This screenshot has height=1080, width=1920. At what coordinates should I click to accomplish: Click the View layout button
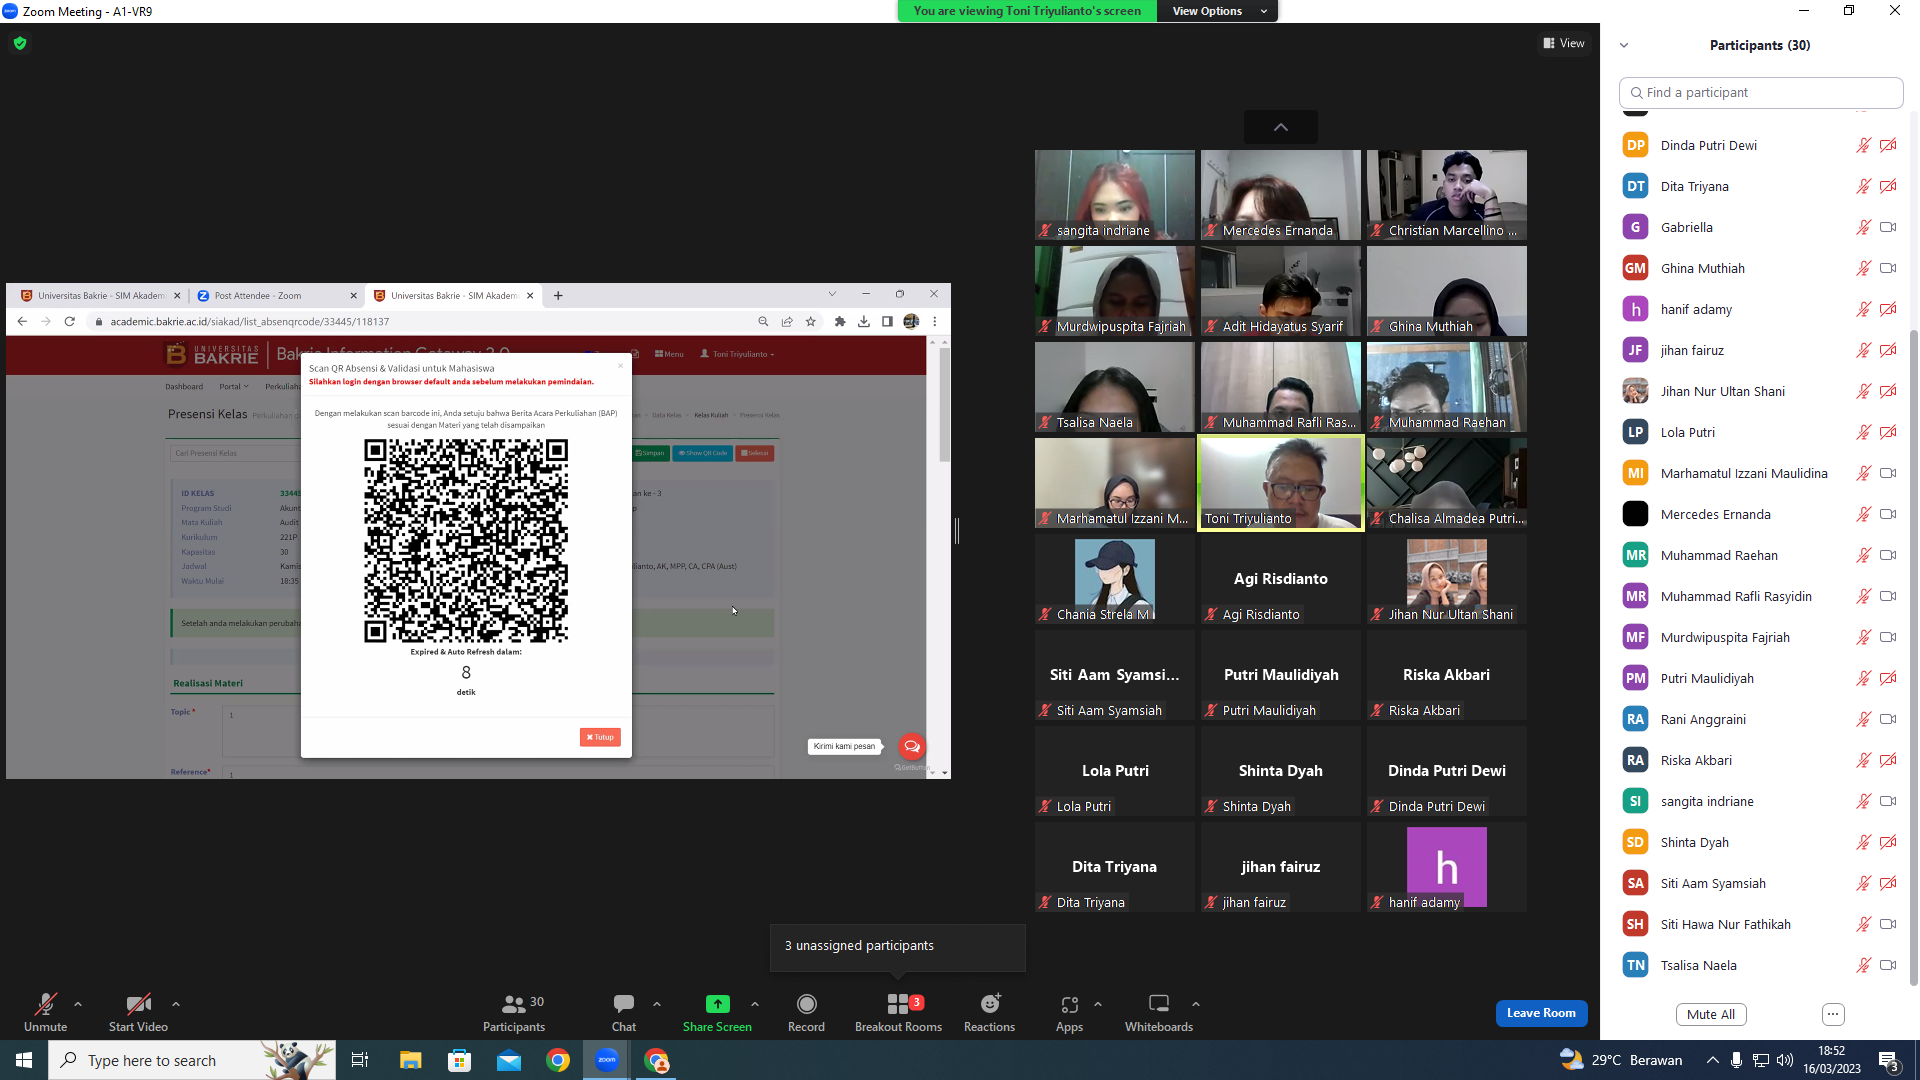coord(1564,43)
